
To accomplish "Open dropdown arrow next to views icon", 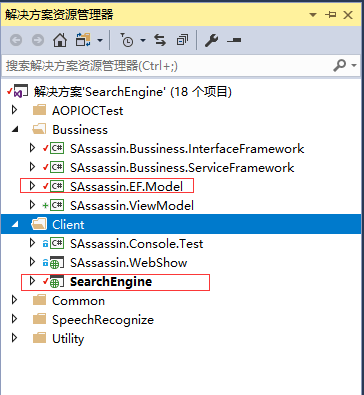I will click(100, 41).
